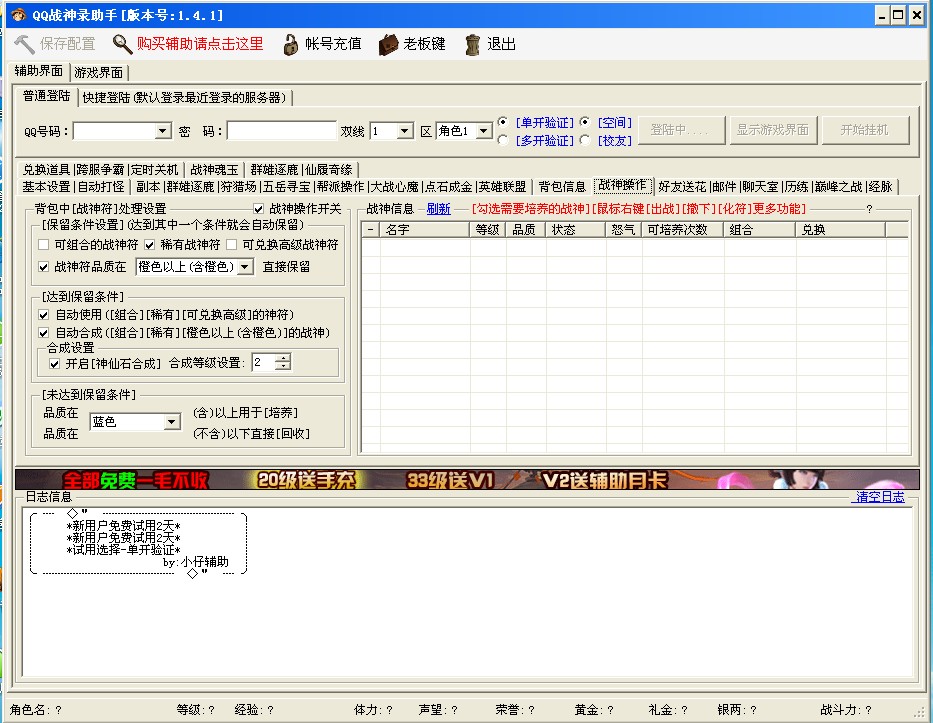This screenshot has width=933, height=723.
Task: Open the 聊天室 tab
Action: coord(760,187)
